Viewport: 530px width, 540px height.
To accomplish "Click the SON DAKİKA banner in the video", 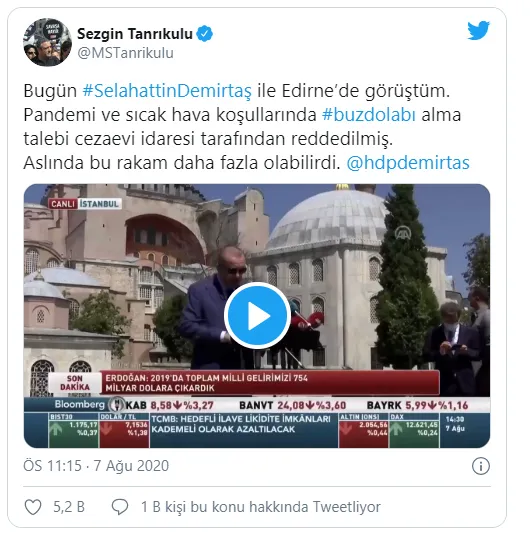I will point(75,383).
